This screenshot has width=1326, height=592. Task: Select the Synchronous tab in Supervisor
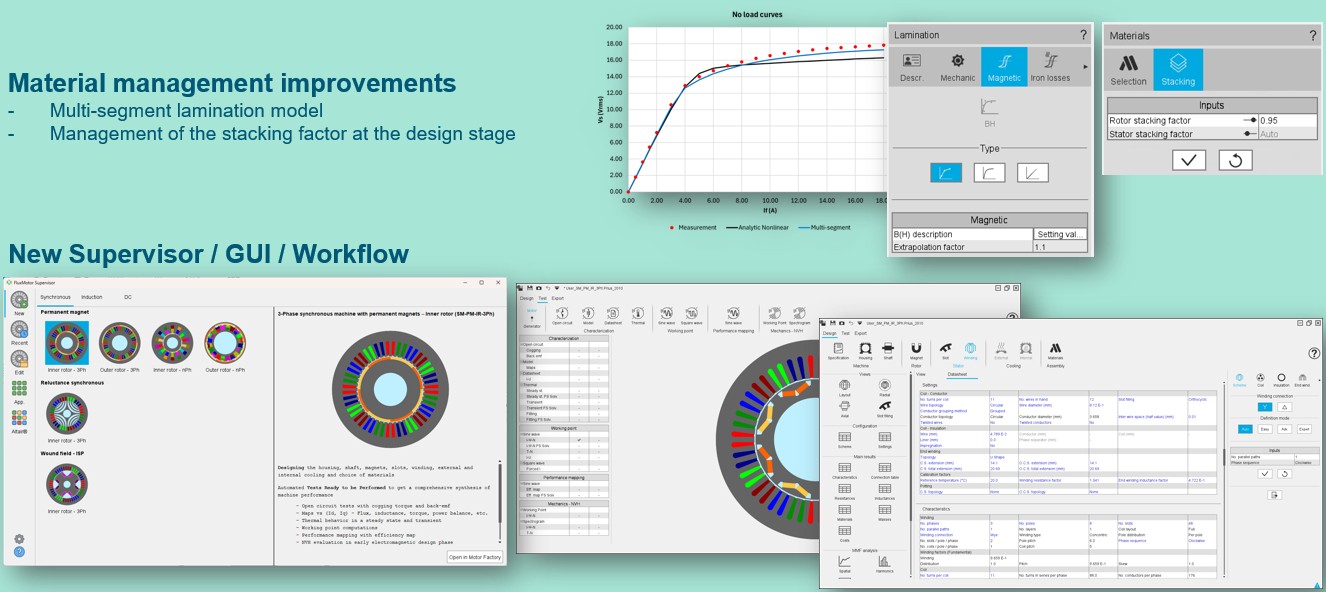pyautogui.click(x=55, y=297)
